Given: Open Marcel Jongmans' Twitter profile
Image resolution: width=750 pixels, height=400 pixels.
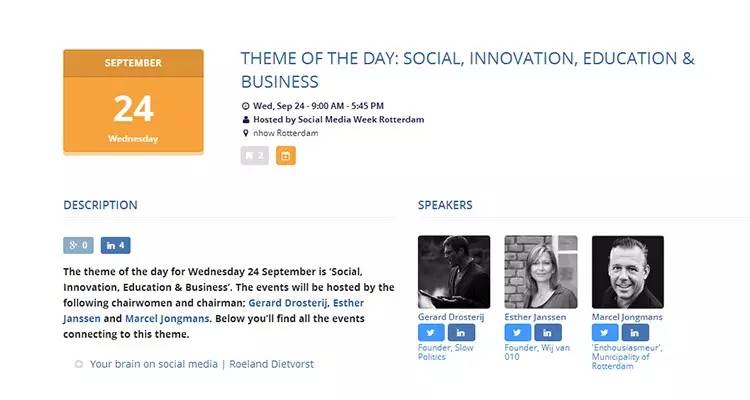Looking at the screenshot, I should [606, 333].
